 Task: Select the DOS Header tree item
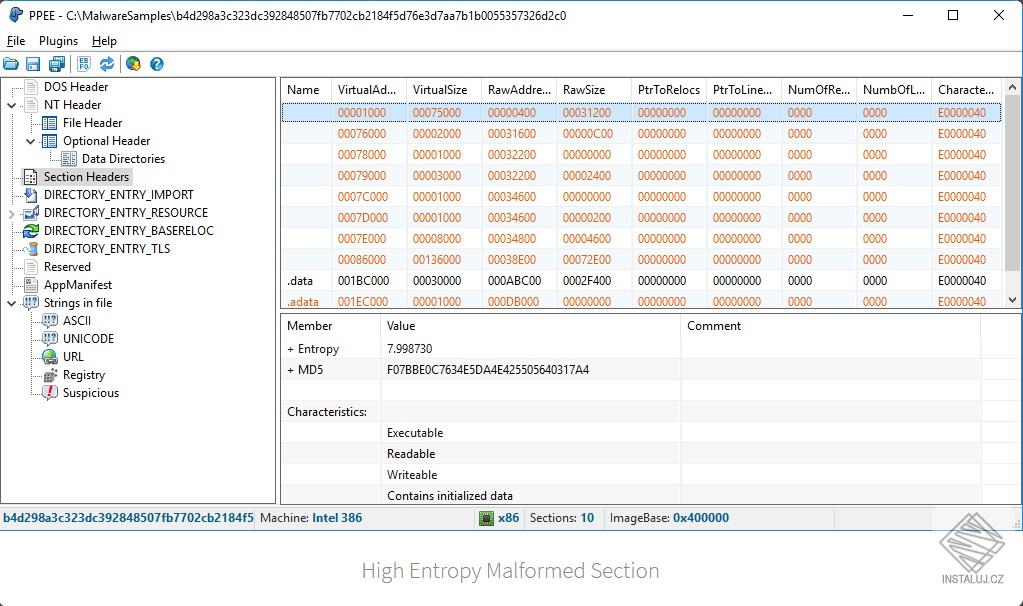76,87
